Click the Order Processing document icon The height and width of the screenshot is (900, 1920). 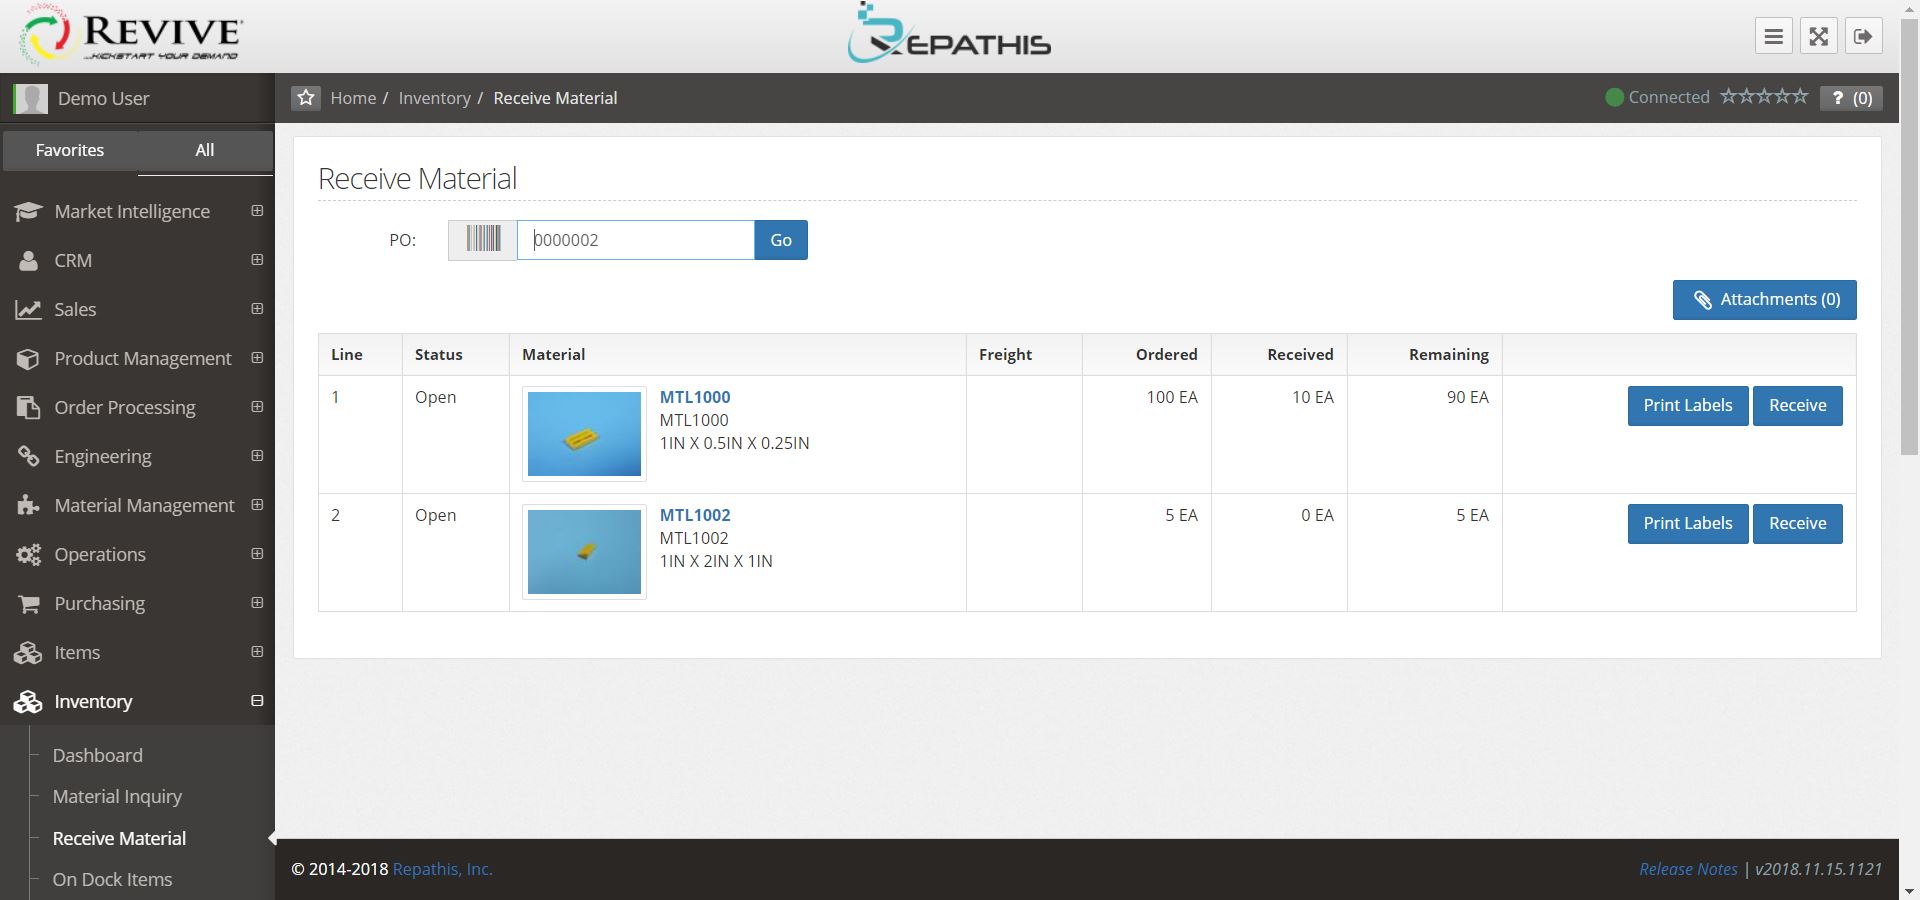(28, 408)
